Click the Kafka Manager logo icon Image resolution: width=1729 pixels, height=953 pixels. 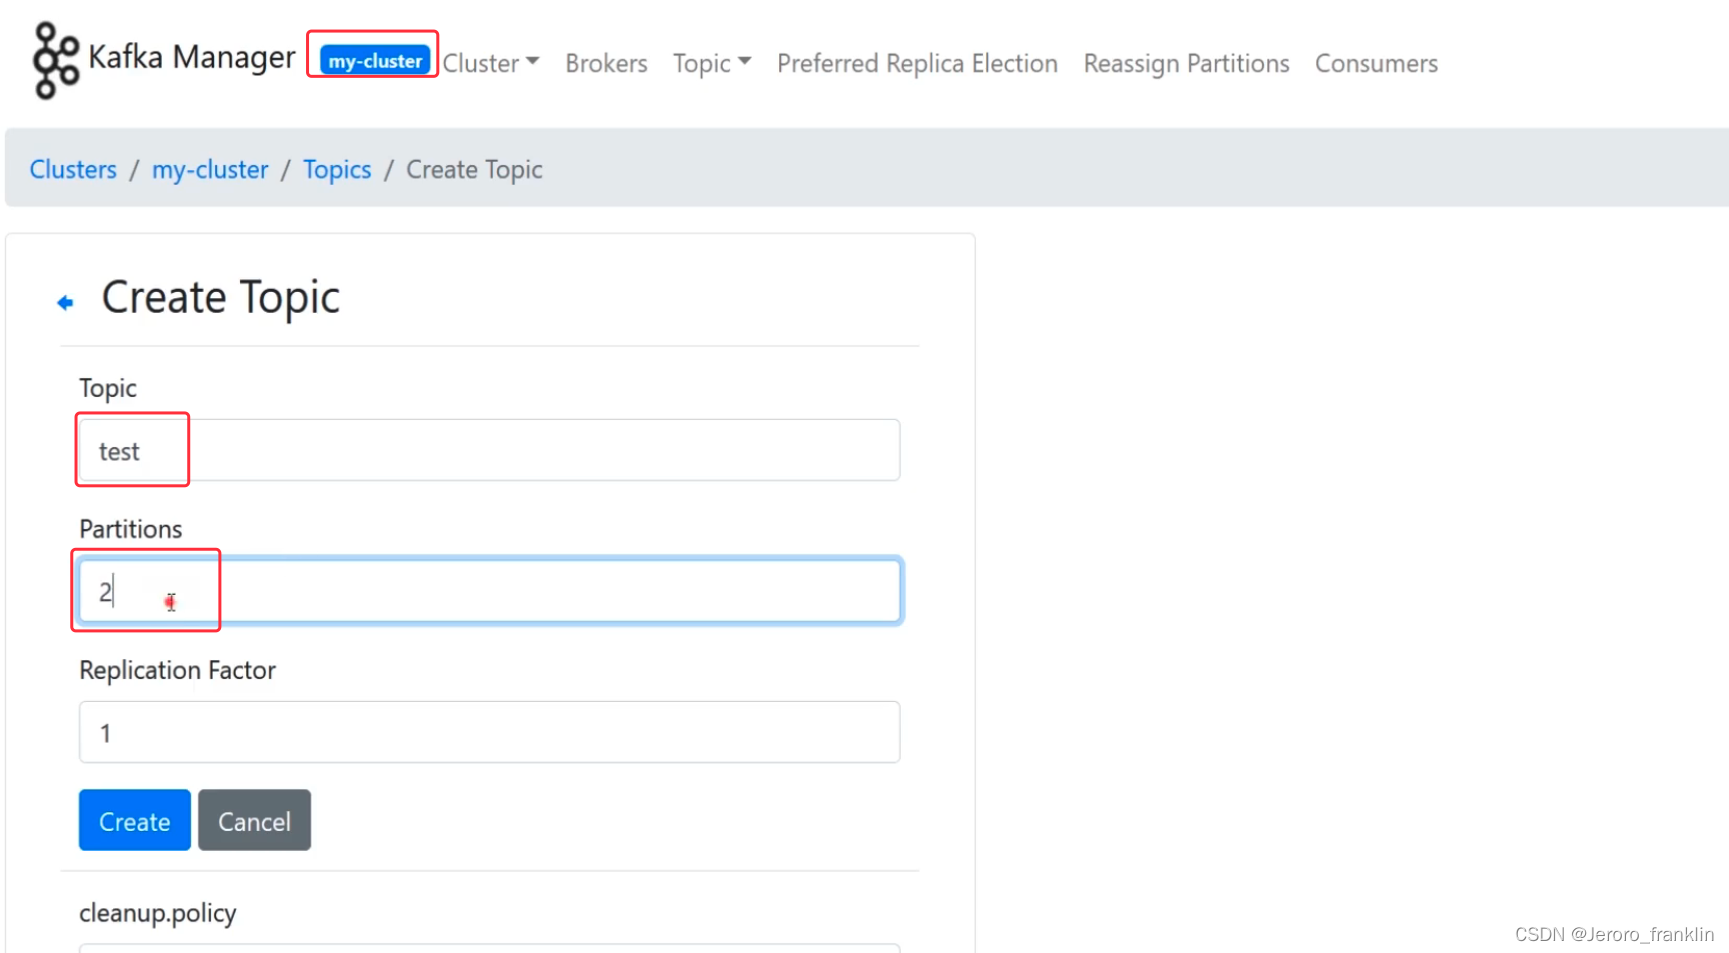point(56,61)
